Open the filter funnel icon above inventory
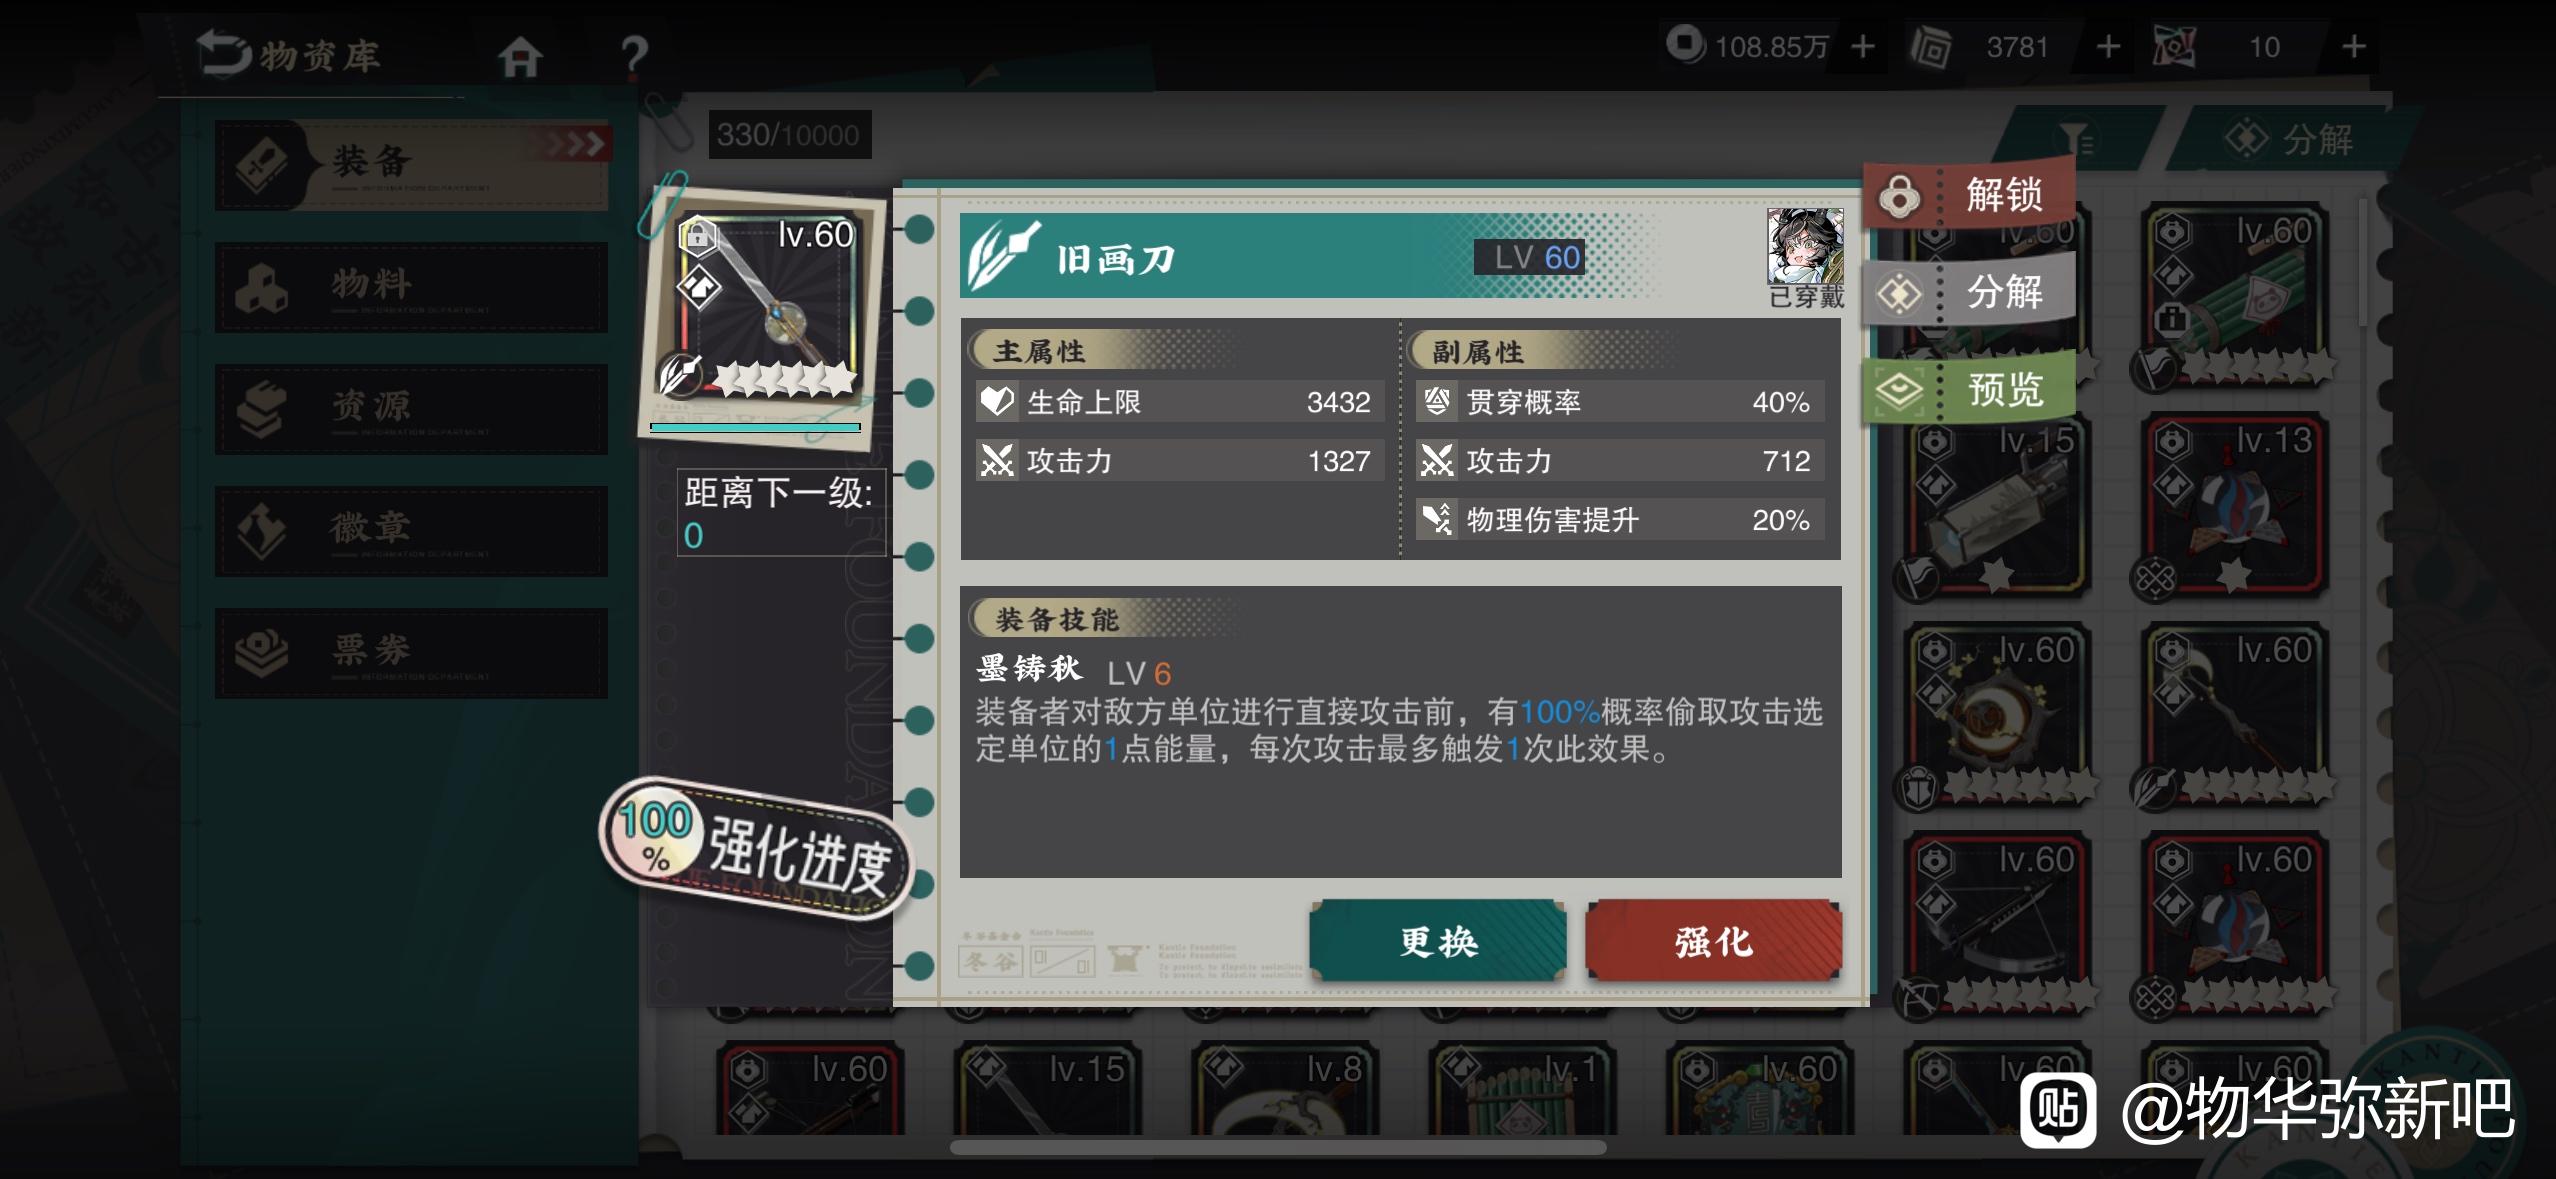This screenshot has height=1179, width=2556. (x=2076, y=139)
